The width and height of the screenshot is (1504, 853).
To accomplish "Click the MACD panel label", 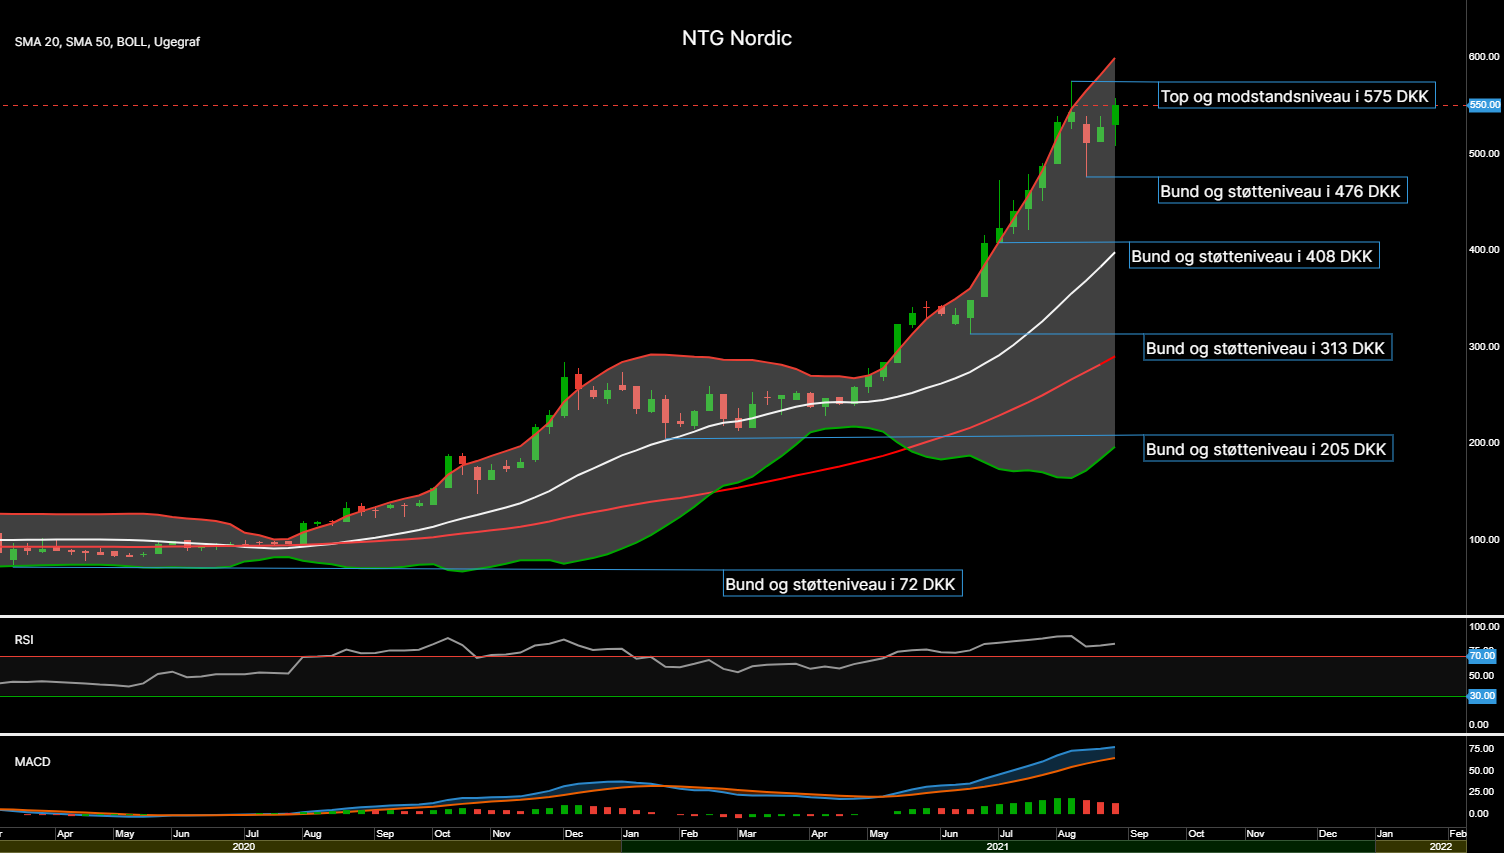I will coord(33,762).
